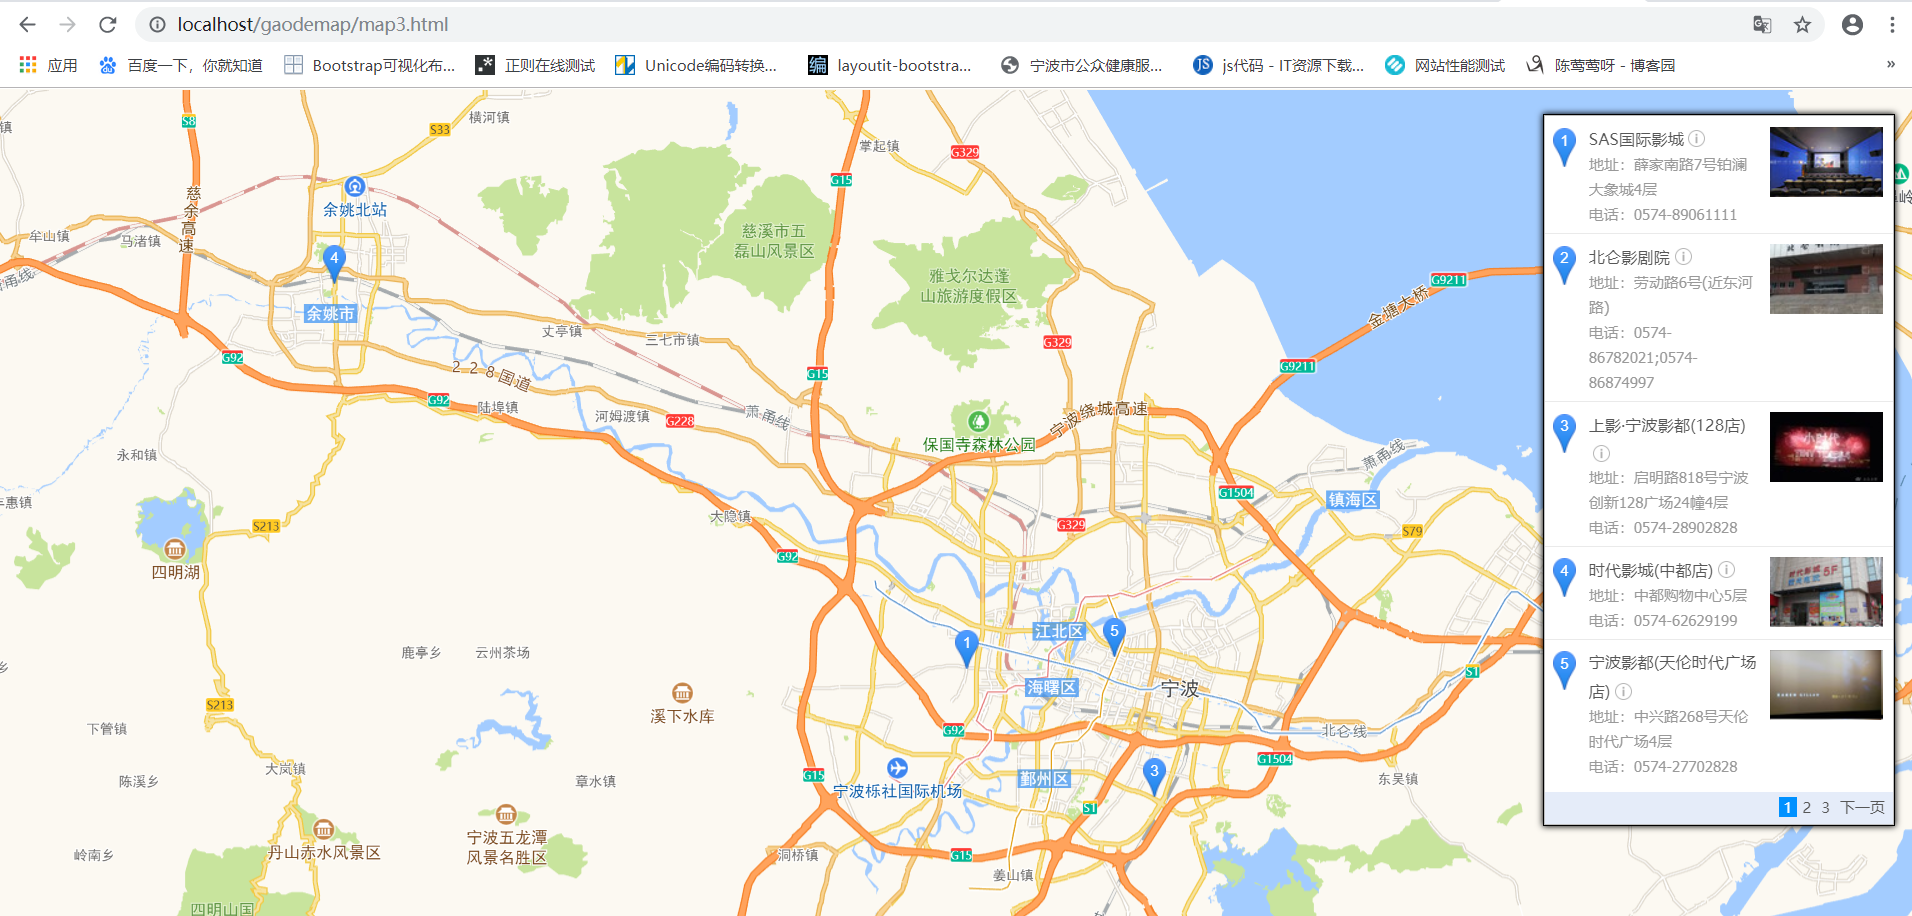The width and height of the screenshot is (1912, 916).
Task: Select result 4 marker in list panel
Action: coord(1564,577)
